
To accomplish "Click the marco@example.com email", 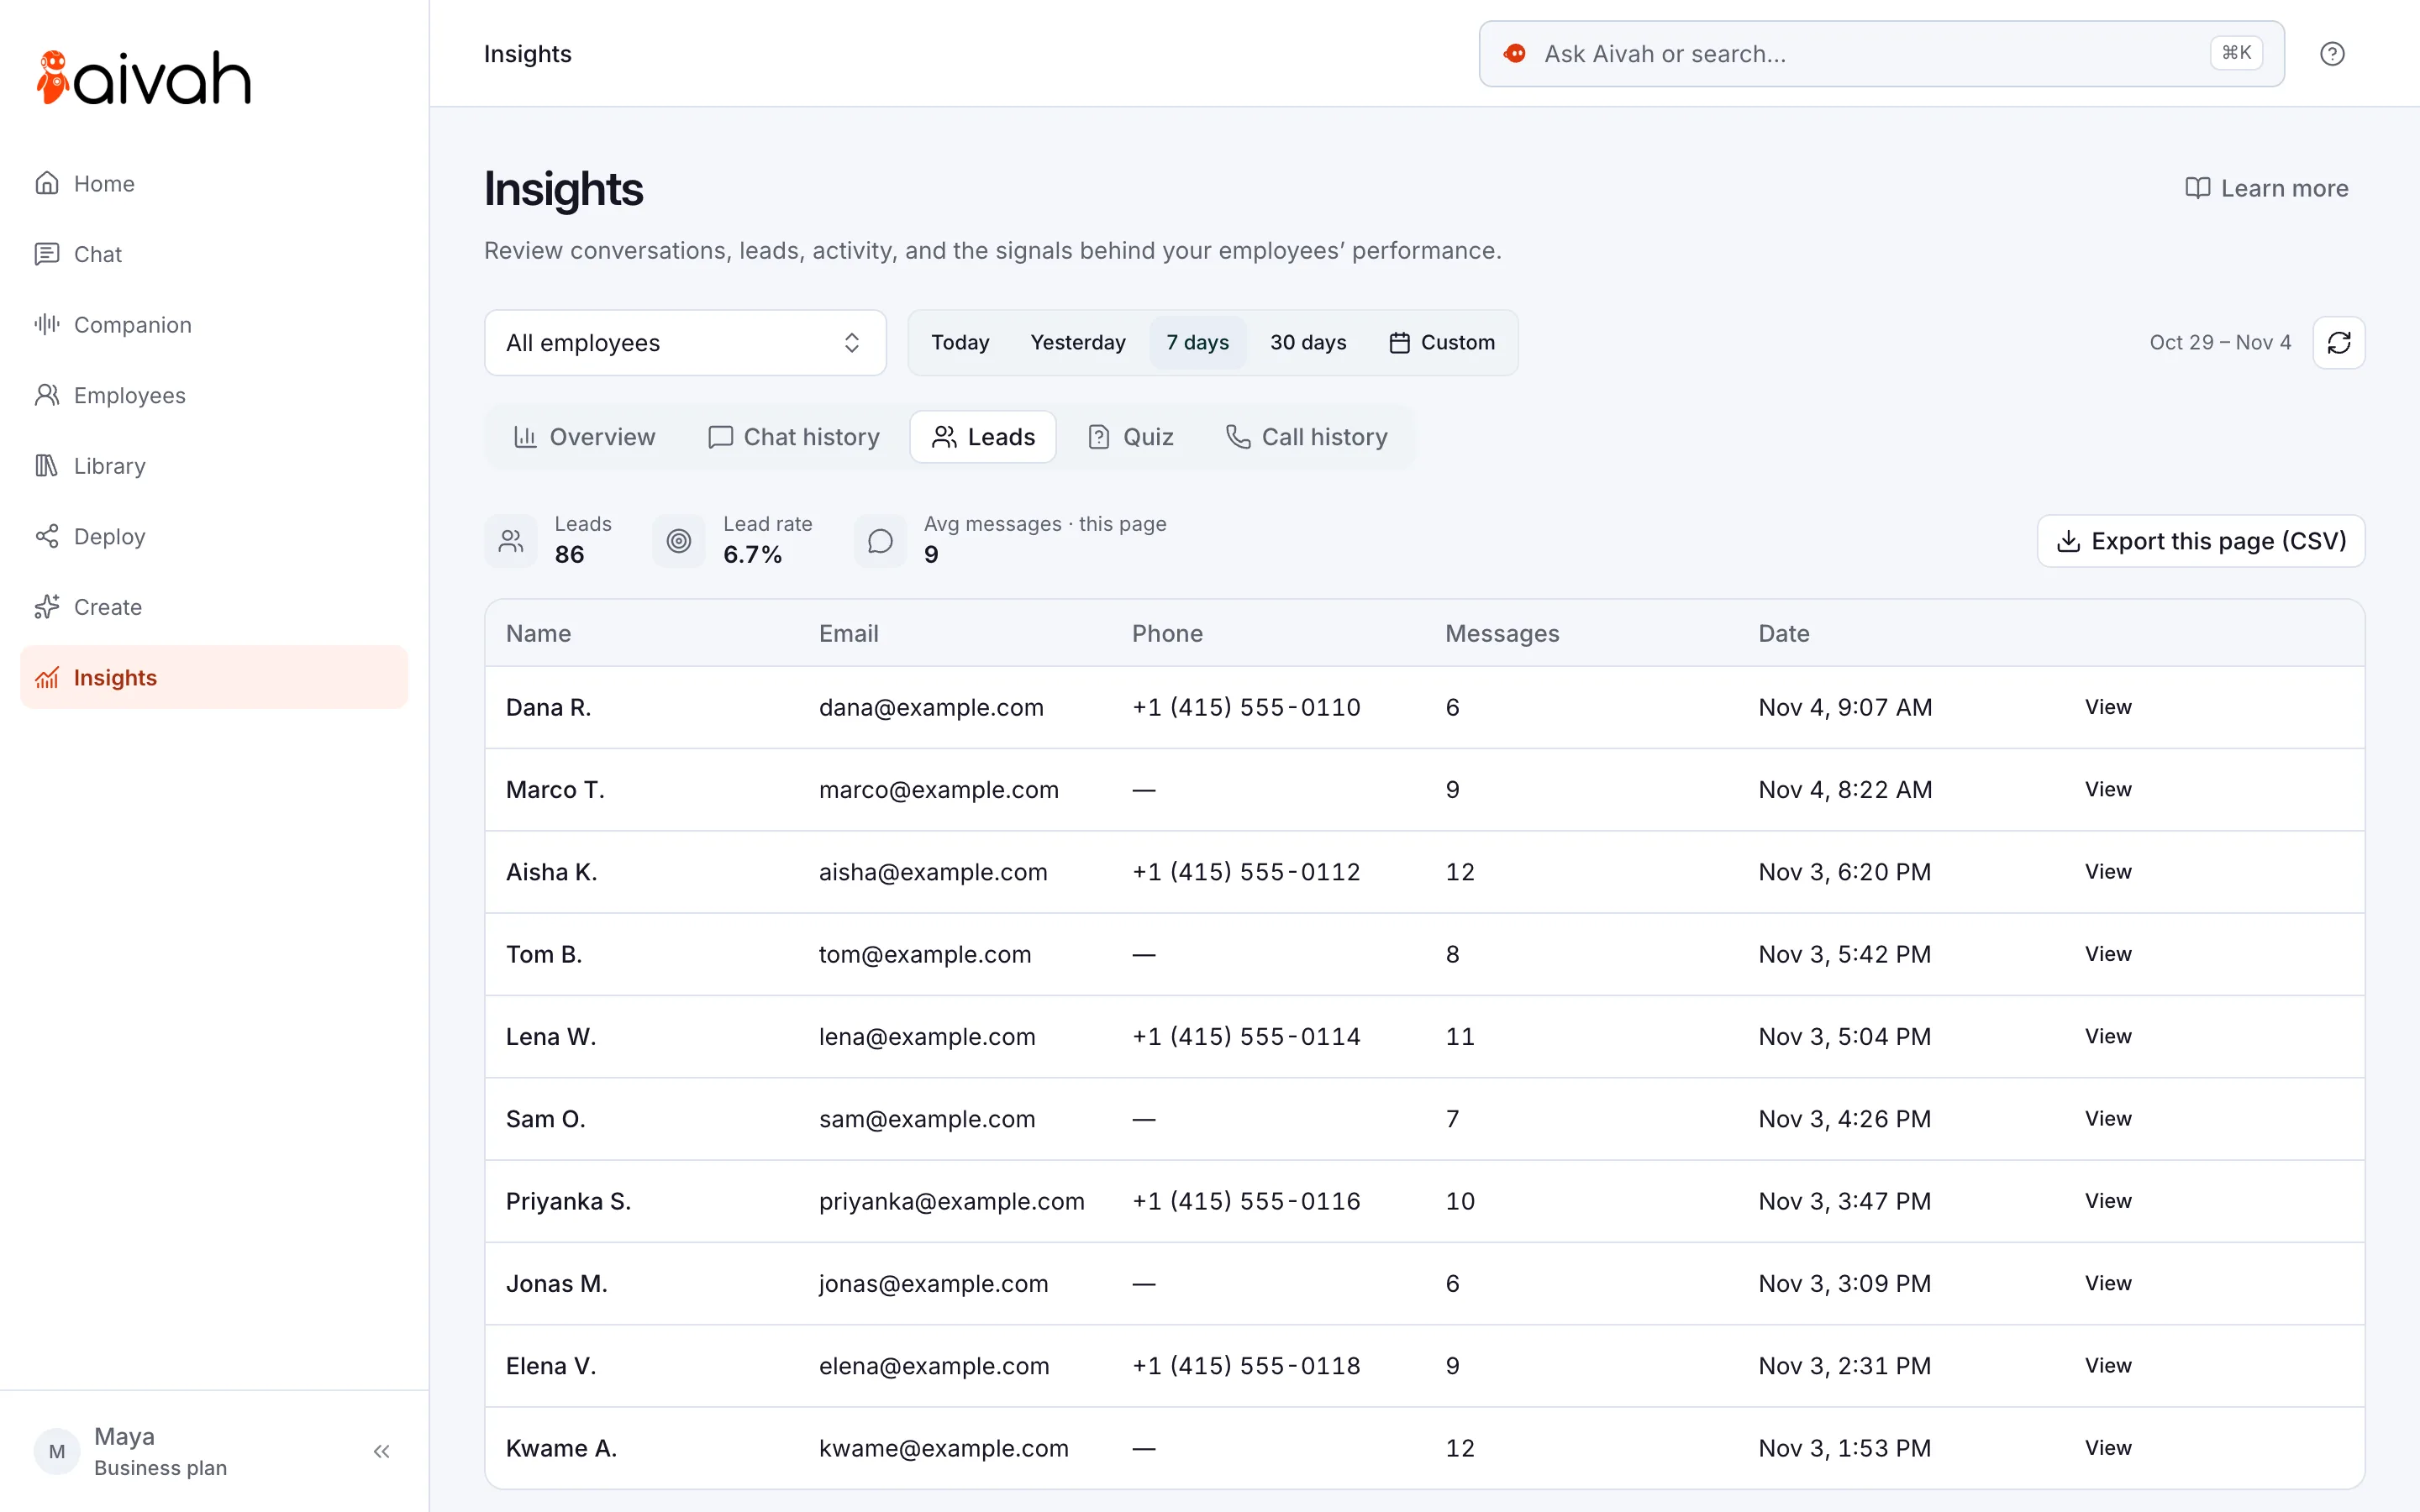I will coord(938,790).
